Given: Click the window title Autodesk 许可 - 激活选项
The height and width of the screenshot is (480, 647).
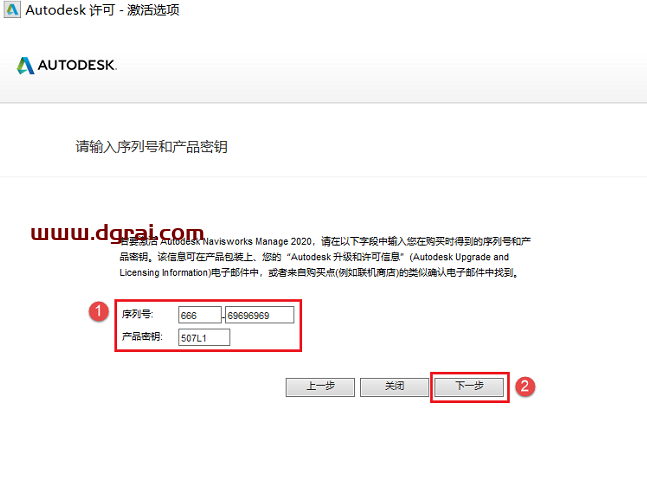Looking at the screenshot, I should point(102,10).
